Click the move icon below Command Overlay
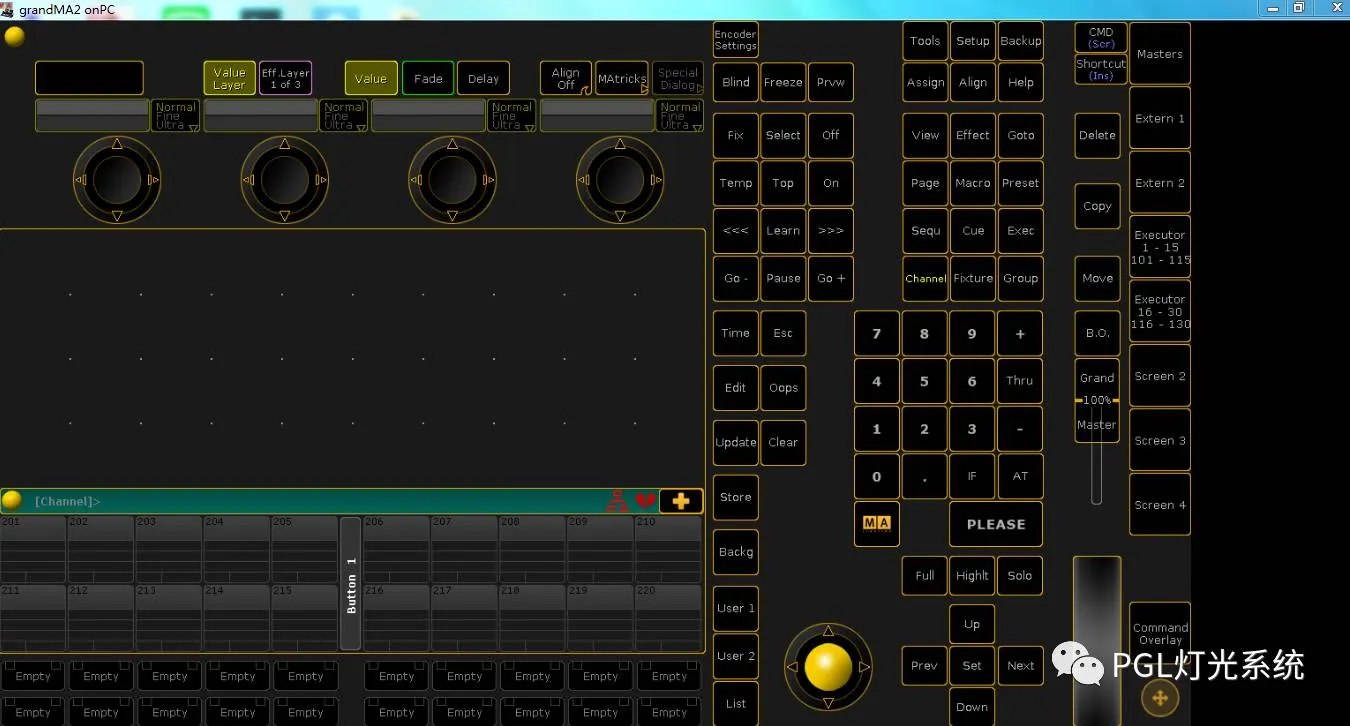This screenshot has width=1350, height=726. (x=1160, y=697)
